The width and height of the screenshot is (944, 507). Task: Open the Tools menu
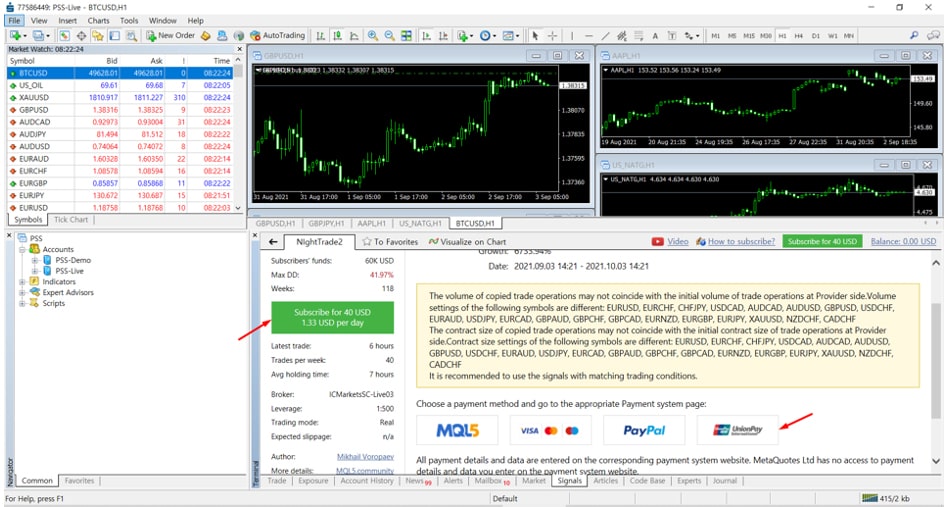(x=129, y=20)
